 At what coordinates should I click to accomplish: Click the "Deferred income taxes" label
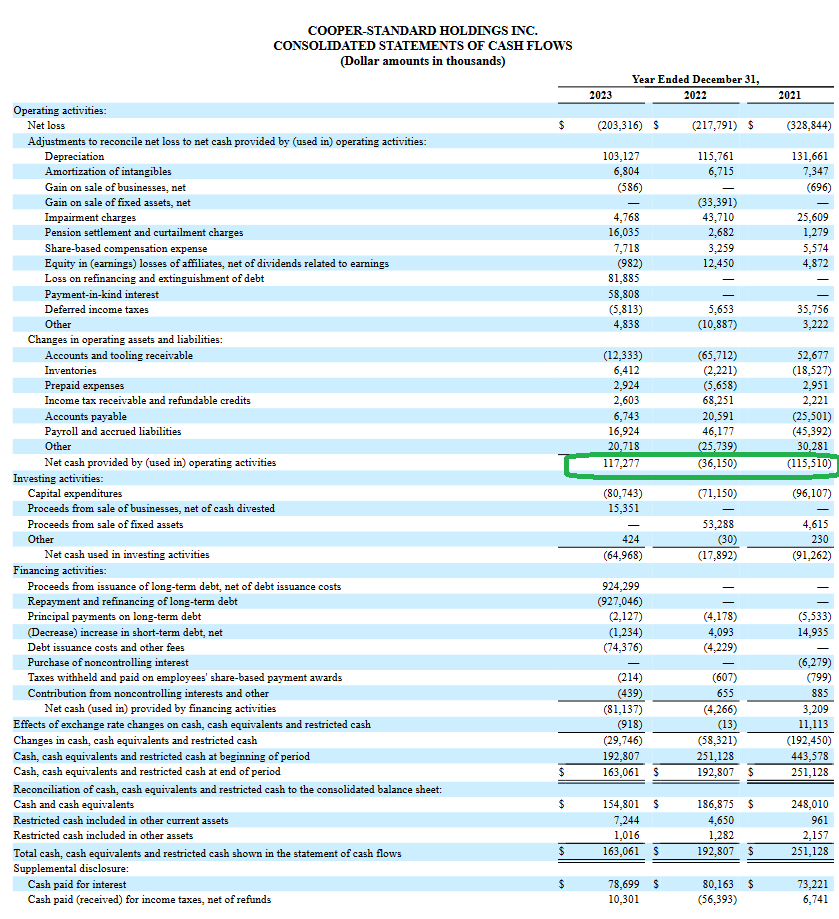coord(97,309)
